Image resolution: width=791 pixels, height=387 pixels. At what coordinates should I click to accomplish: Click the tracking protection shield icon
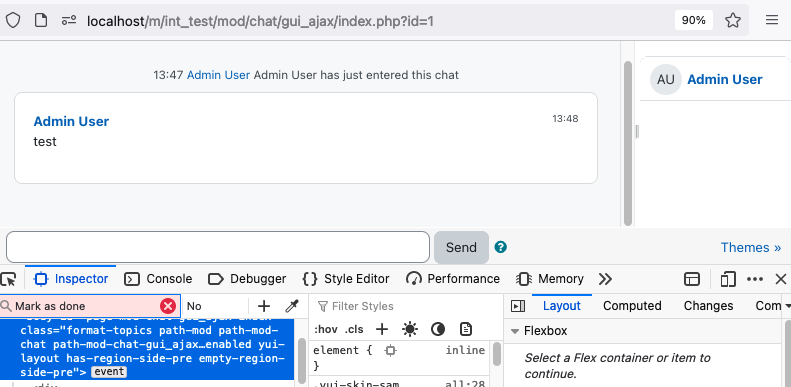13,20
